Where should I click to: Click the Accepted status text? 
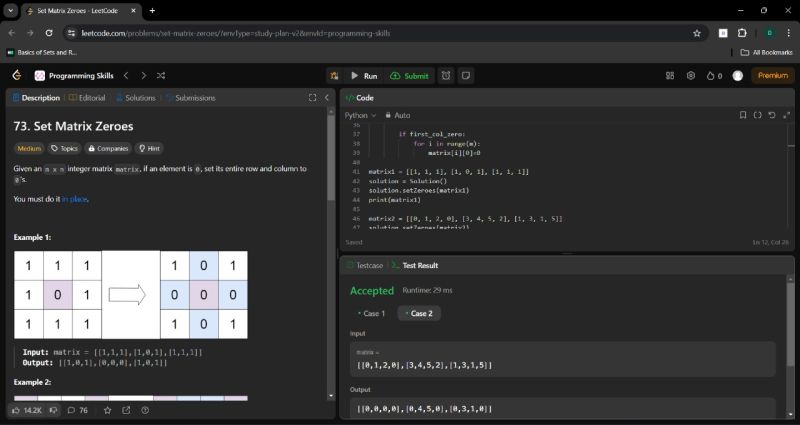coord(372,291)
